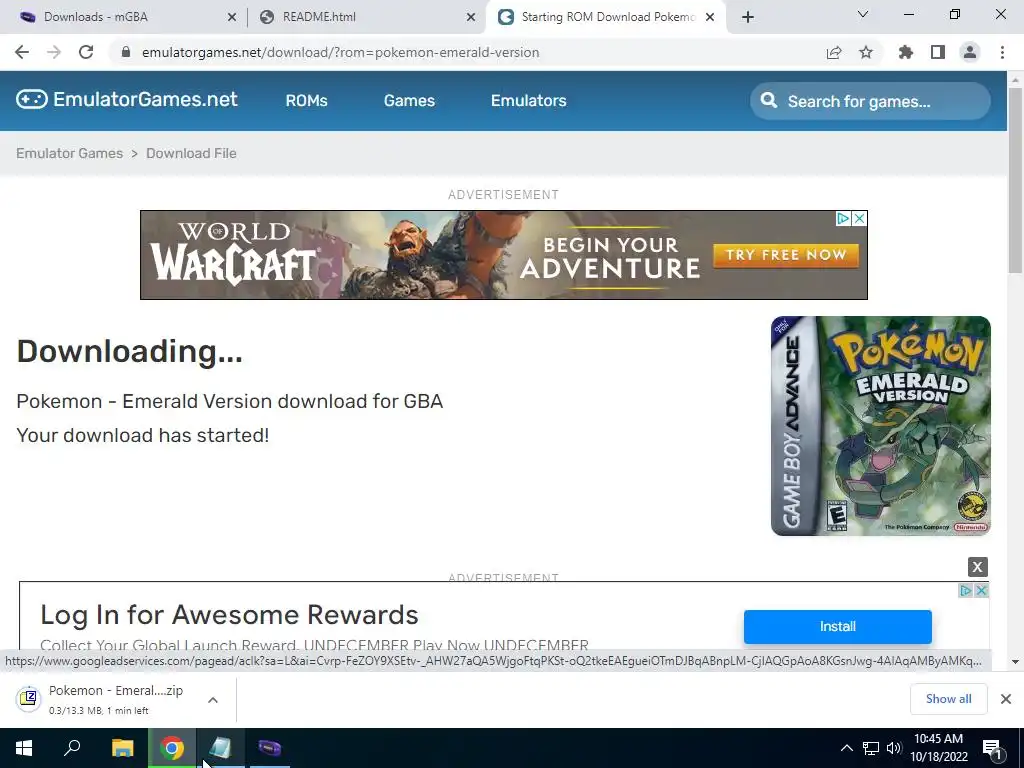Image resolution: width=1024 pixels, height=768 pixels.
Task: Open AdChoices on rewards ad
Action: coord(965,590)
